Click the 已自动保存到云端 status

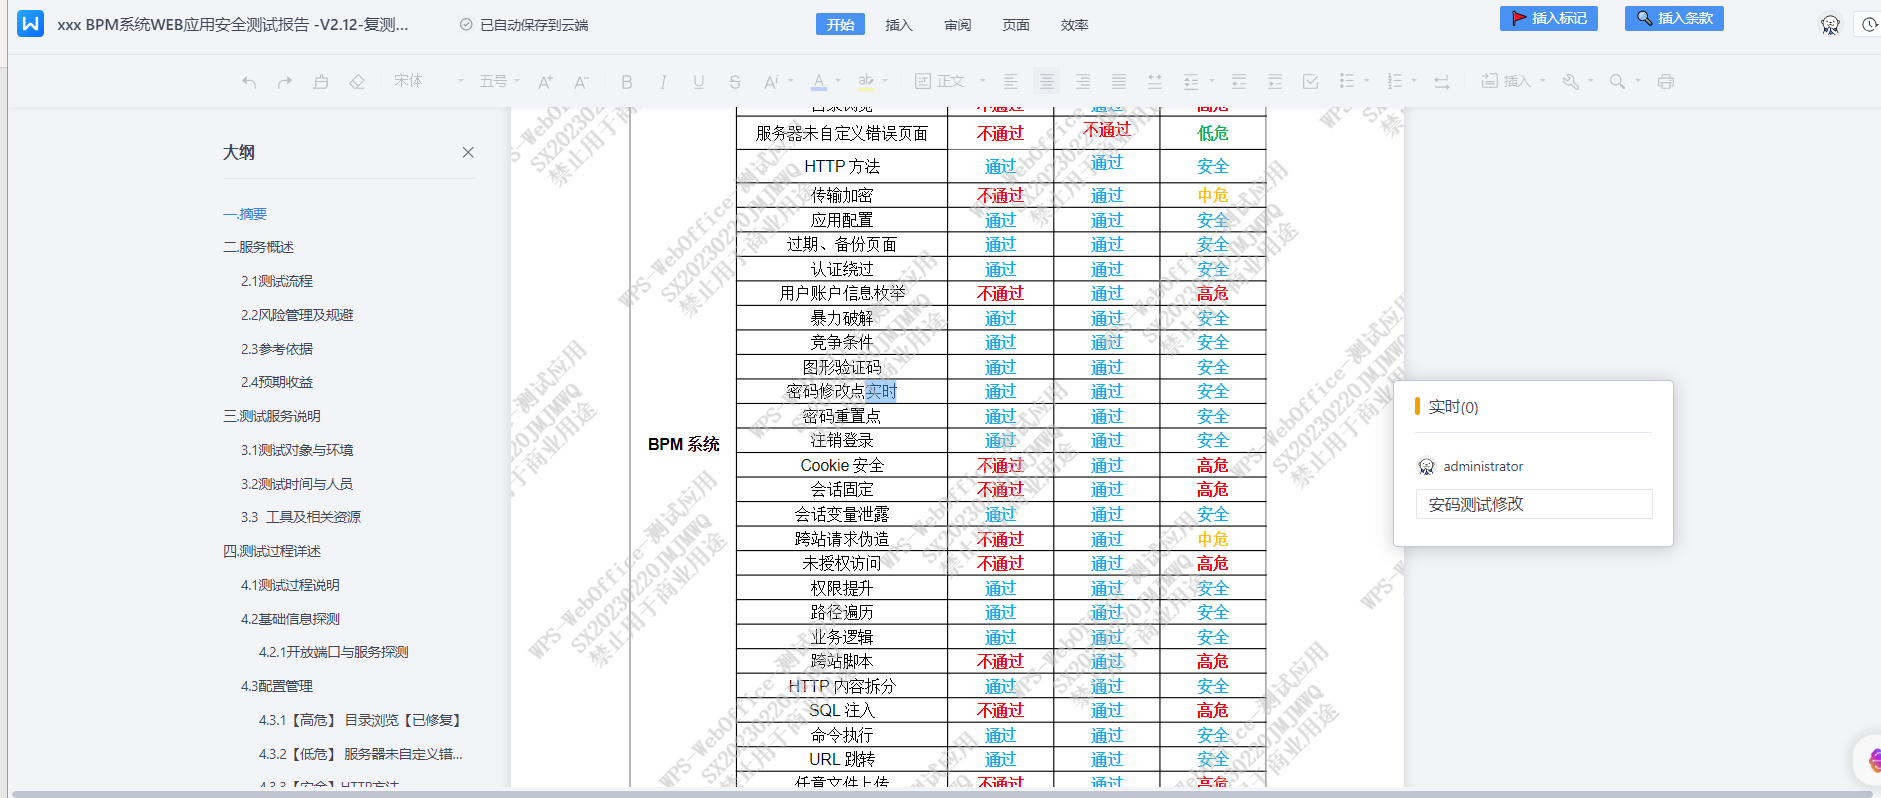click(524, 25)
